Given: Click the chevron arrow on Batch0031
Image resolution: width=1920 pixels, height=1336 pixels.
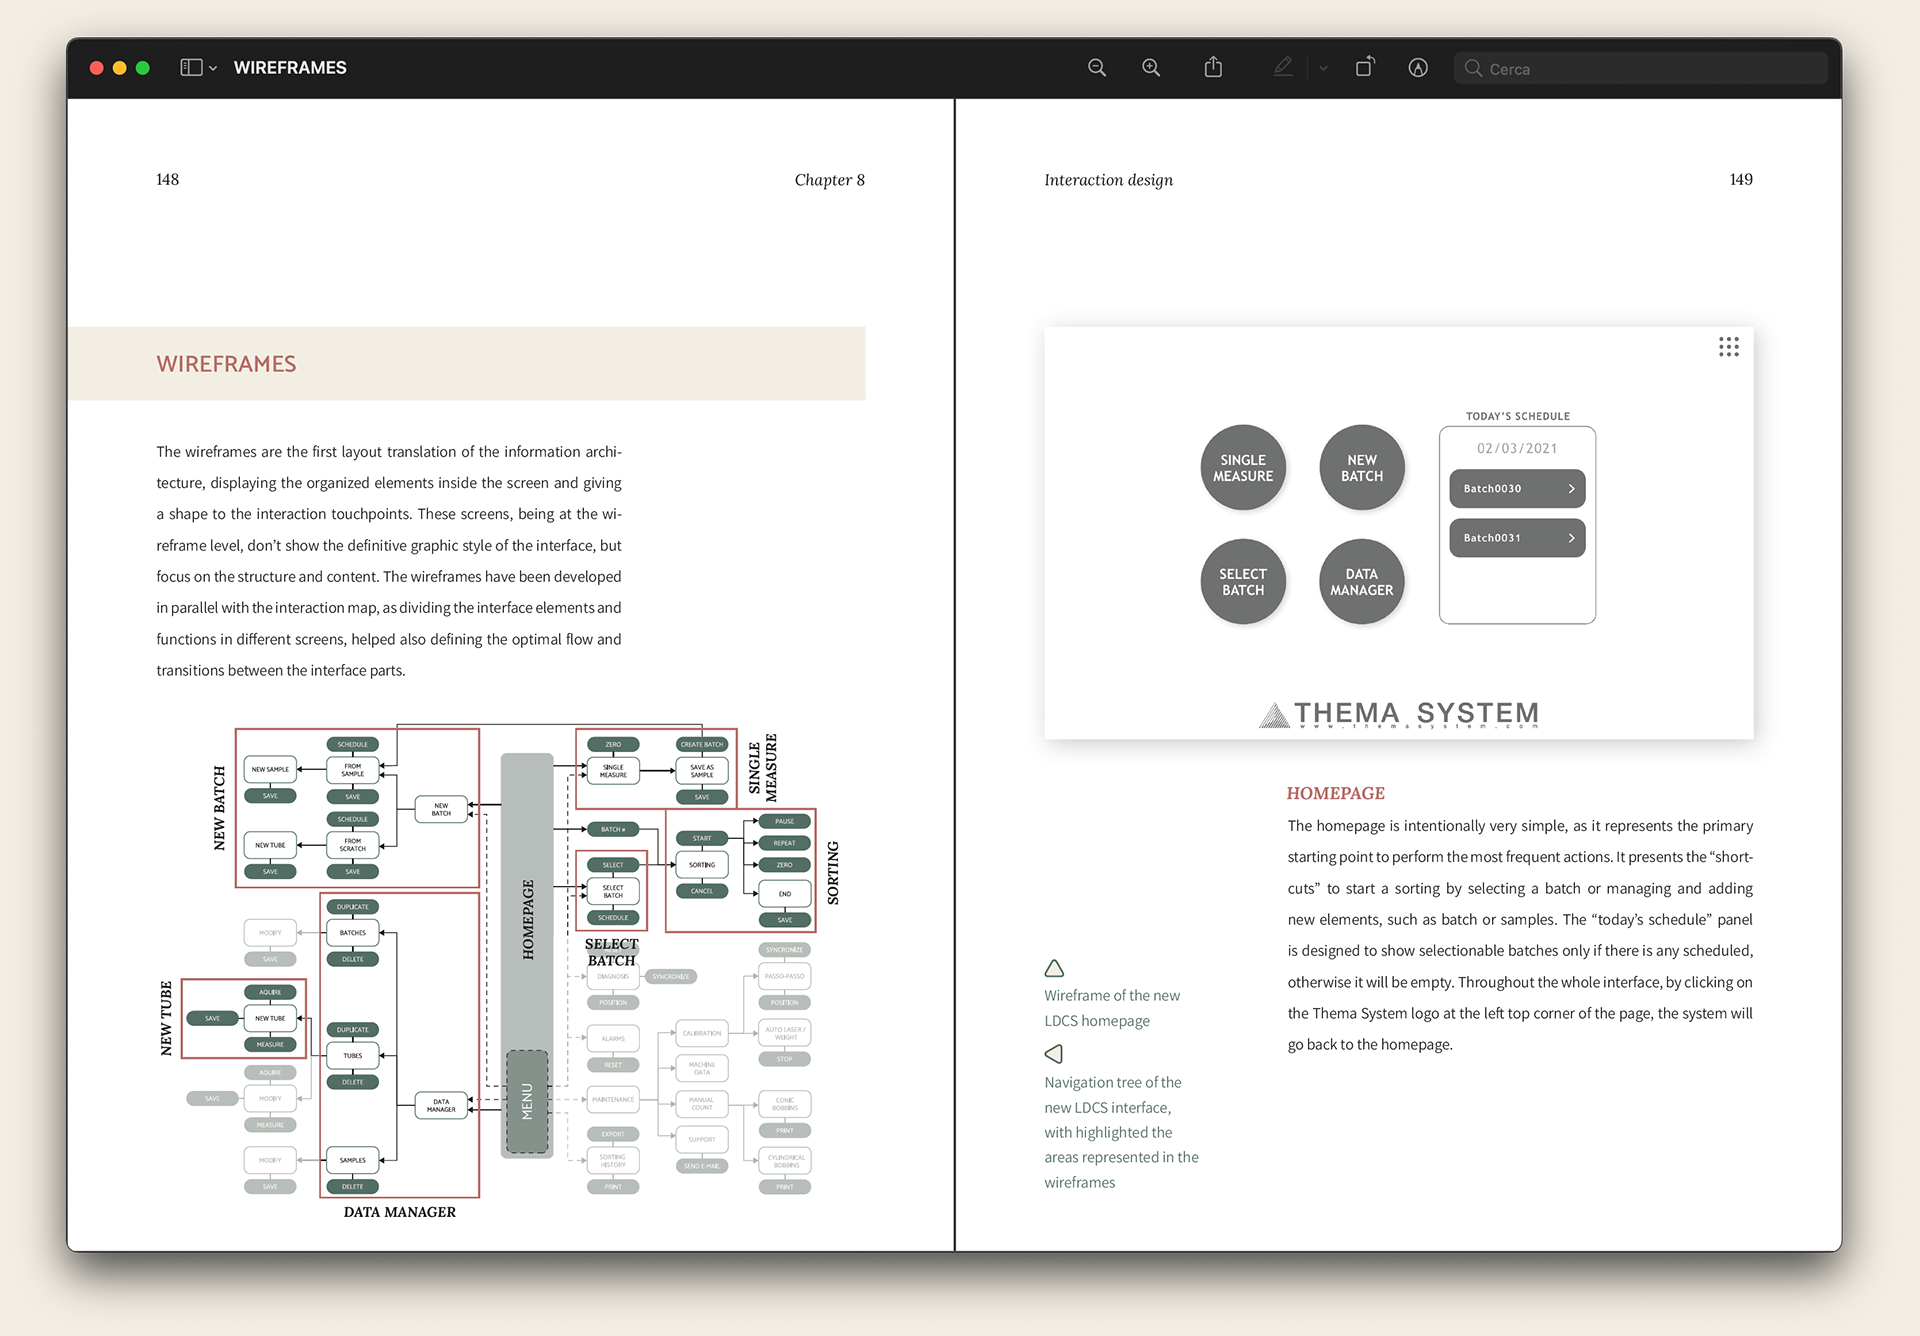Looking at the screenshot, I should [x=1571, y=538].
